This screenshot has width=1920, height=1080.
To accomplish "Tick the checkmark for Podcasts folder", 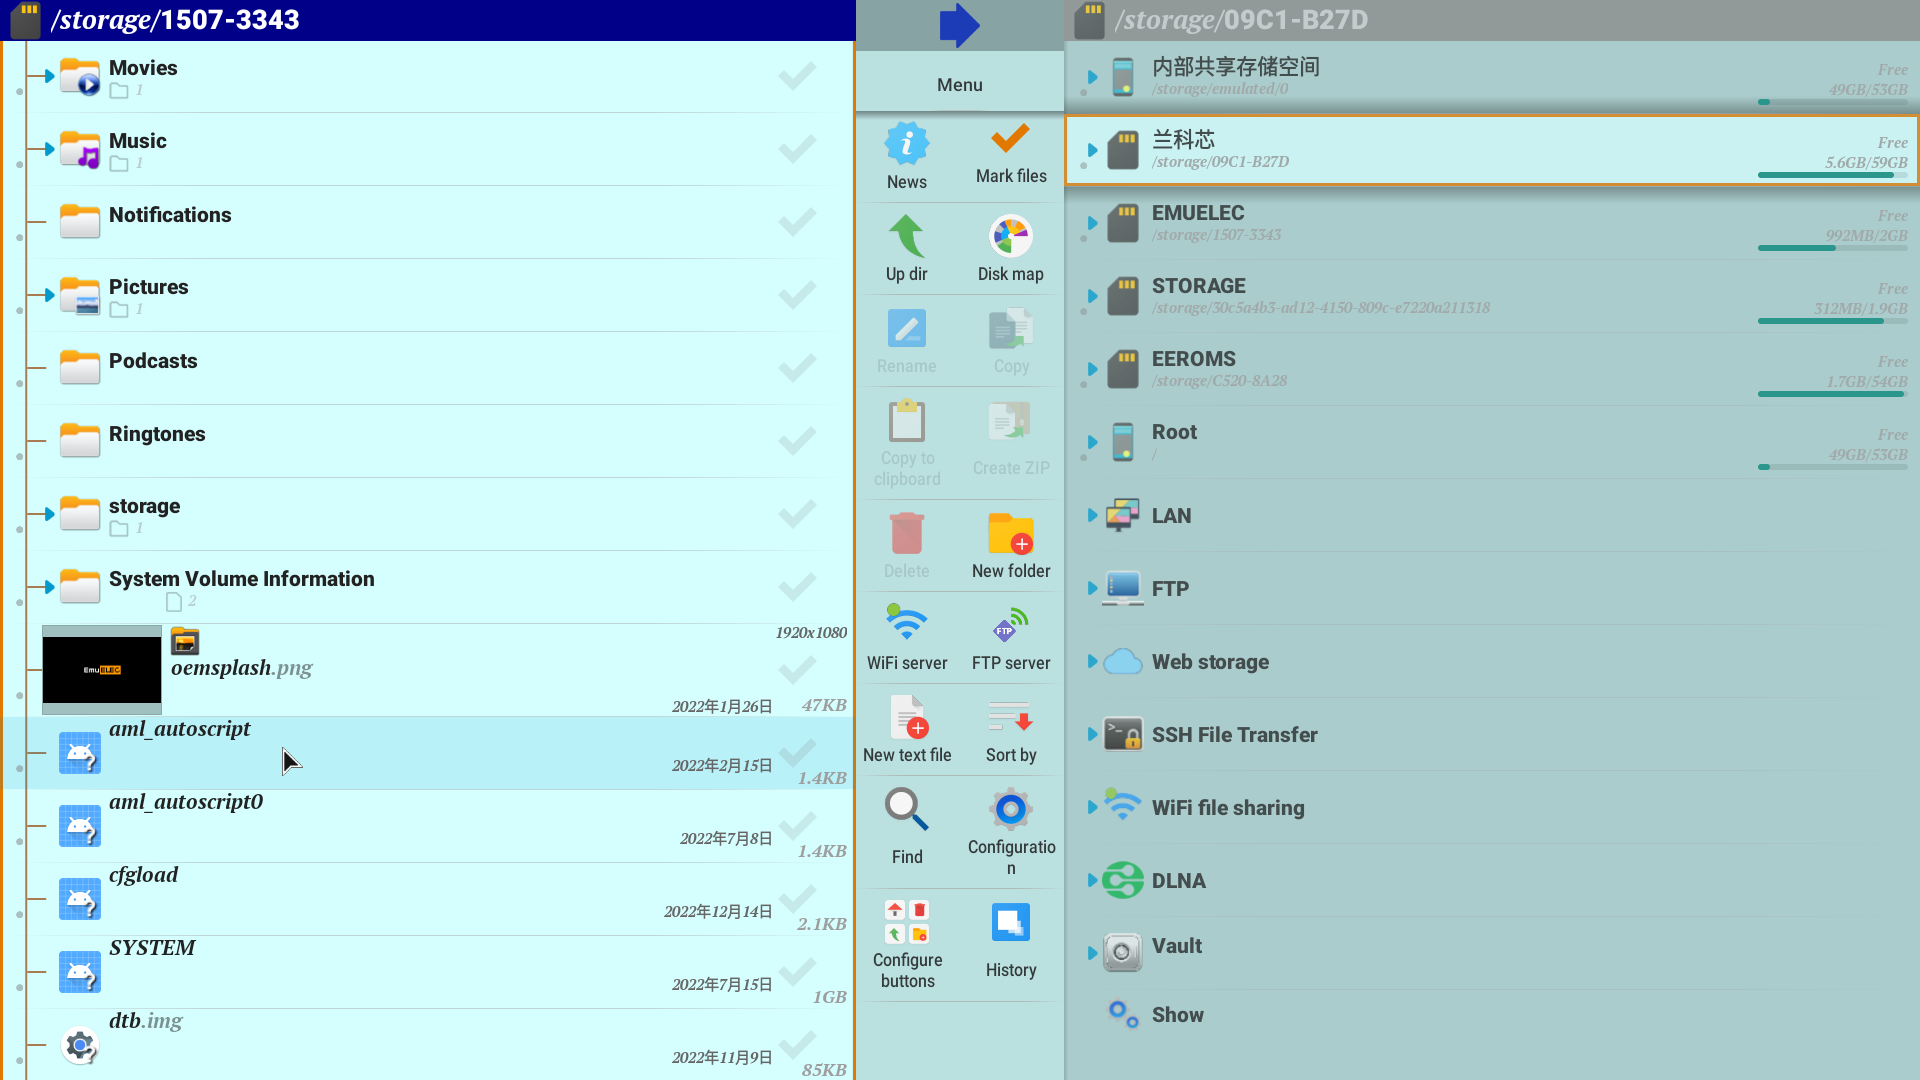I will coord(797,368).
